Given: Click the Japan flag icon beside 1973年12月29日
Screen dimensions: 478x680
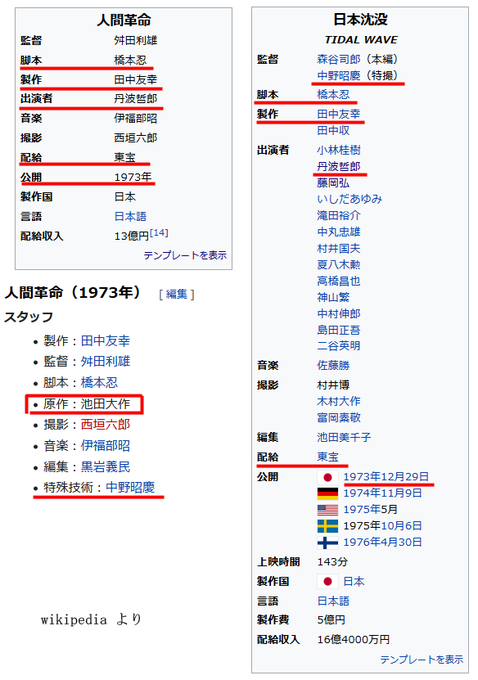Looking at the screenshot, I should (327, 477).
